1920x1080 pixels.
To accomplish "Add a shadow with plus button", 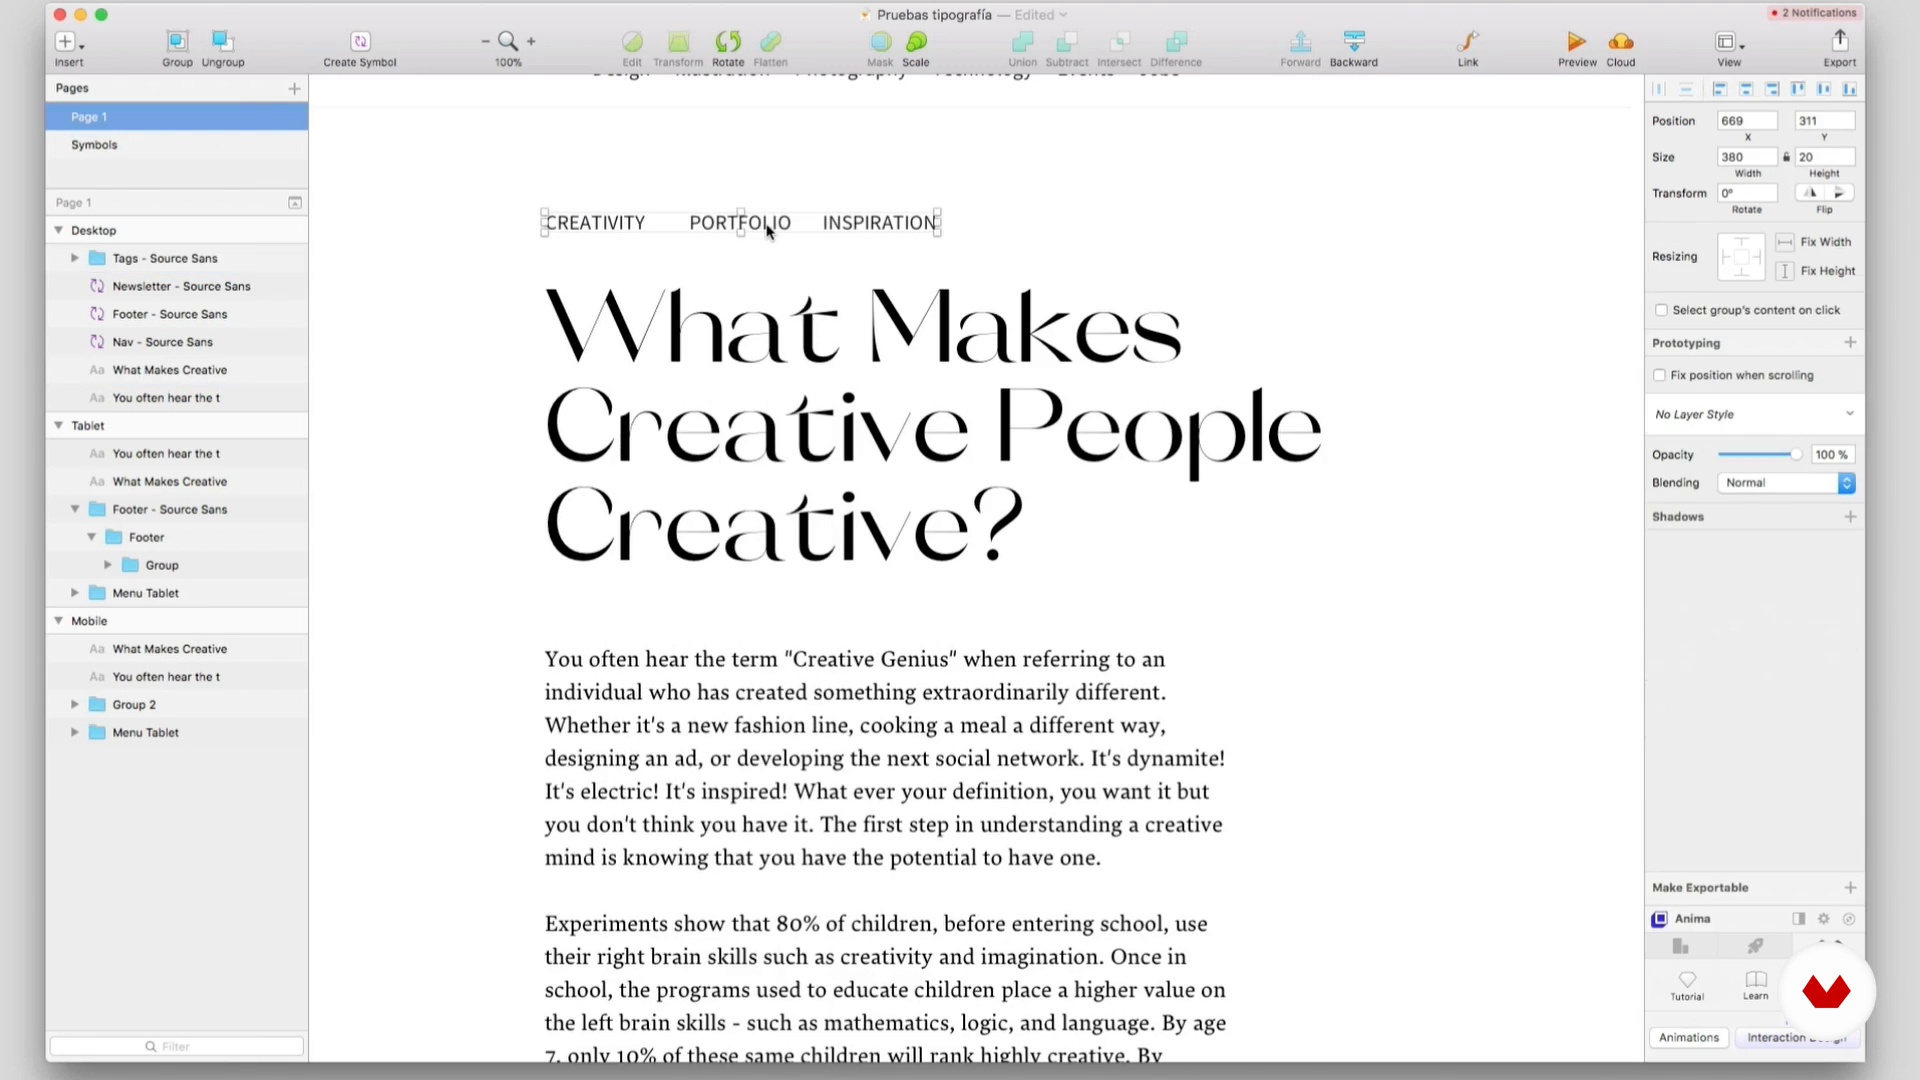I will pyautogui.click(x=1850, y=517).
